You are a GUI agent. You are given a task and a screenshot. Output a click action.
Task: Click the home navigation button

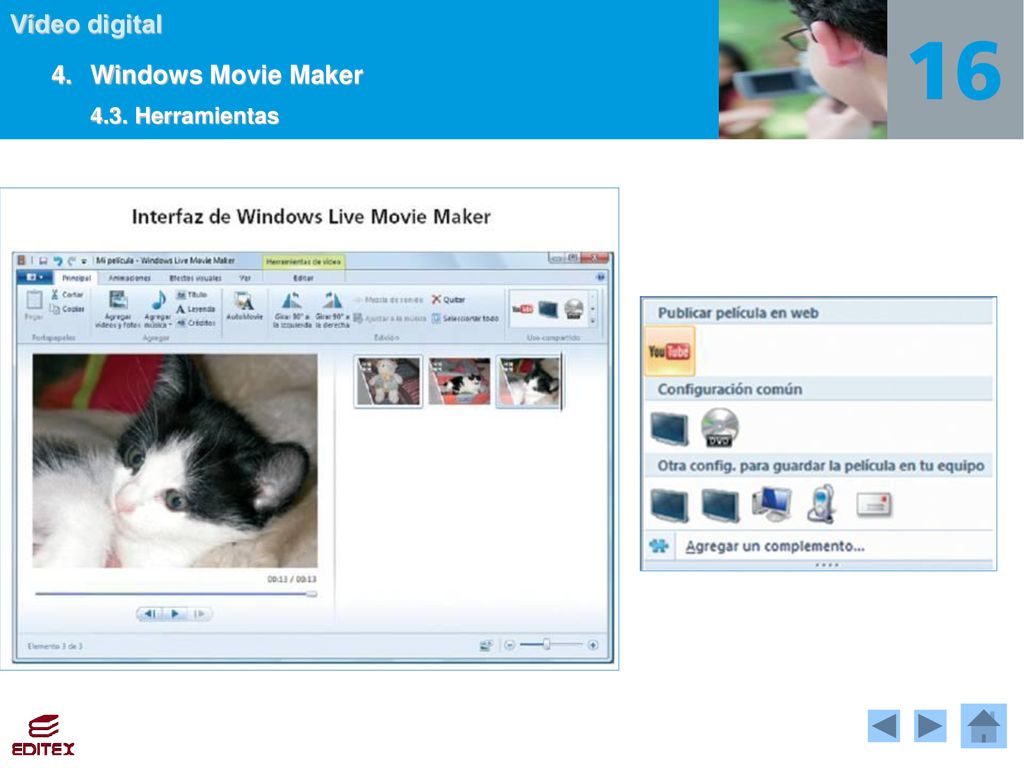pyautogui.click(x=984, y=726)
